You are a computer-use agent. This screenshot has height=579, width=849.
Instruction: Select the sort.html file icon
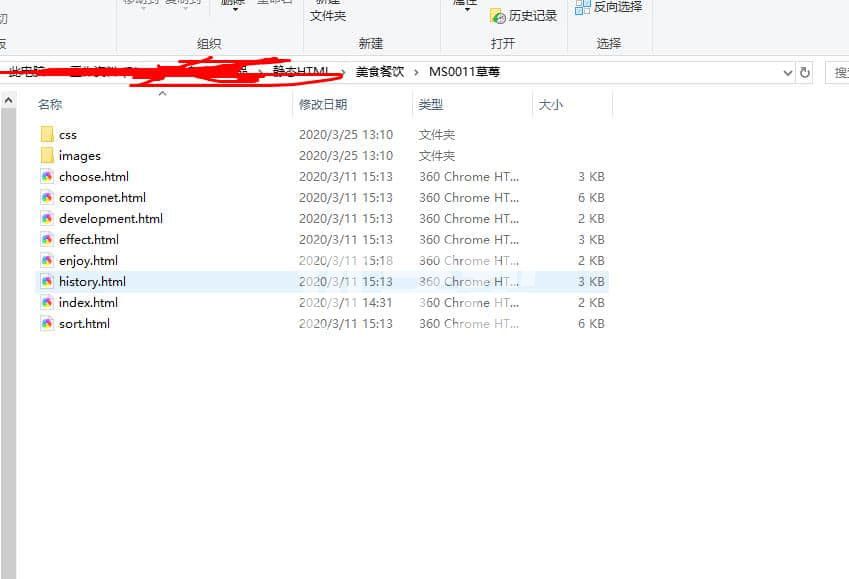[x=47, y=323]
